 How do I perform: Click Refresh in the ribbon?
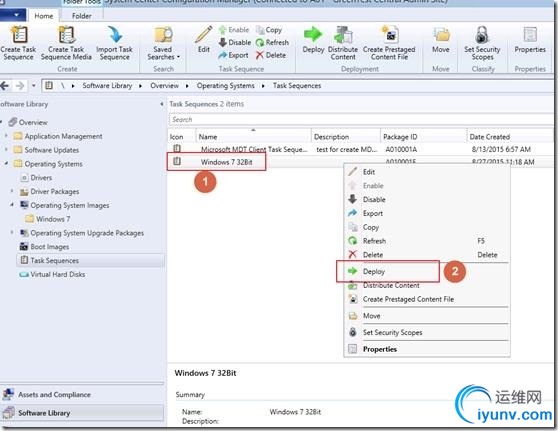pyautogui.click(x=272, y=42)
